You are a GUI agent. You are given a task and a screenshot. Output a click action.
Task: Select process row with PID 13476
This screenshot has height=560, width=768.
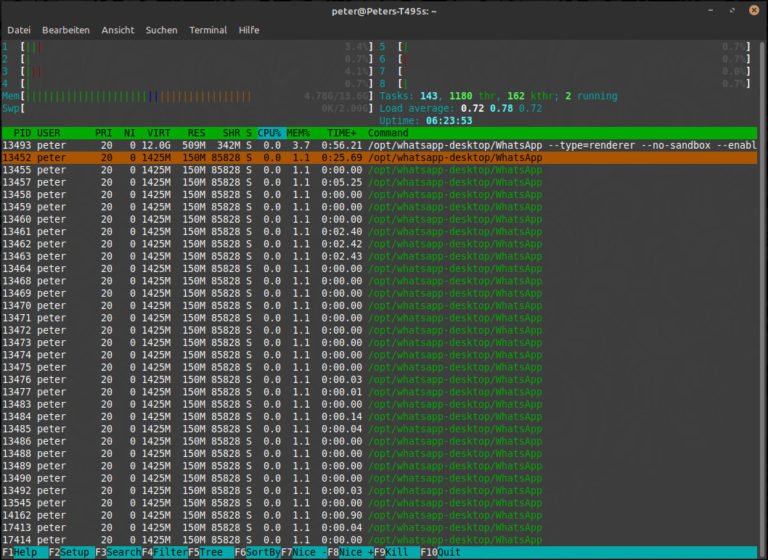coord(379,380)
